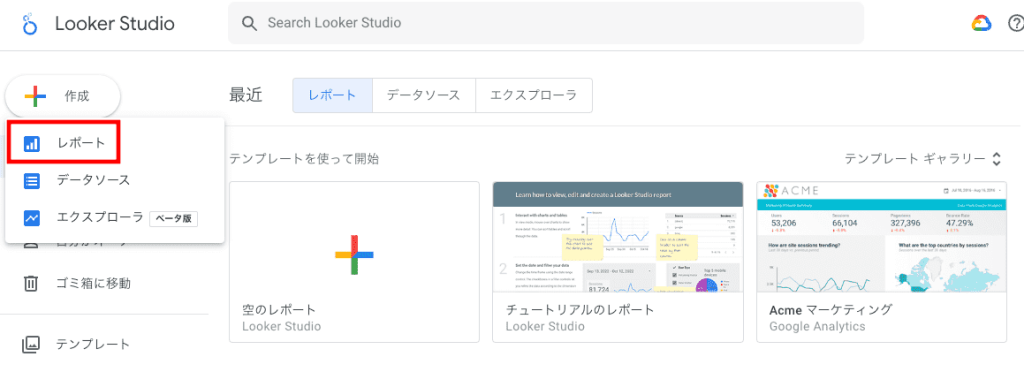The width and height of the screenshot is (1024, 372).
Task: Open the Google Cloud icon
Action: click(x=981, y=23)
